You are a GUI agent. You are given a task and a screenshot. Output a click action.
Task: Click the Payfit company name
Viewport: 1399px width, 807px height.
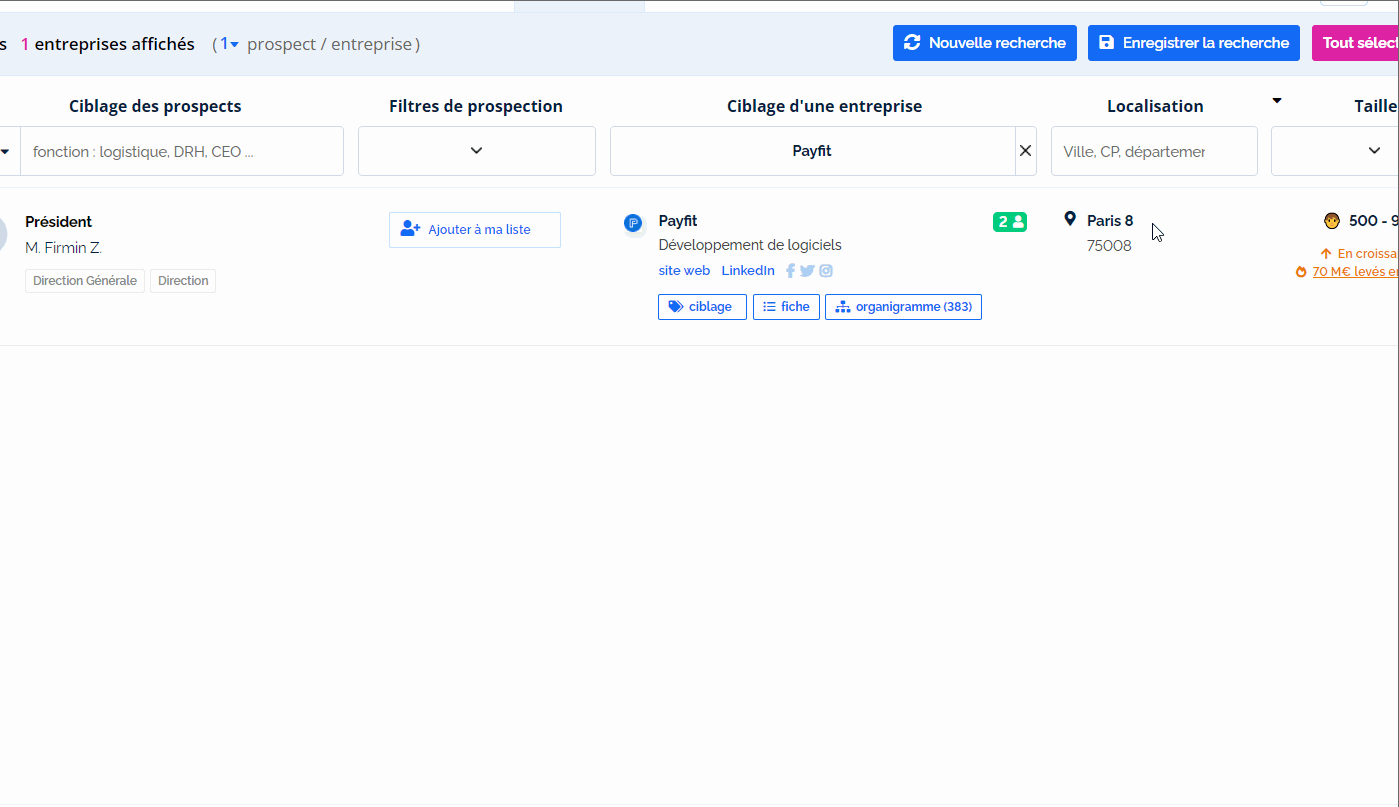tap(678, 221)
